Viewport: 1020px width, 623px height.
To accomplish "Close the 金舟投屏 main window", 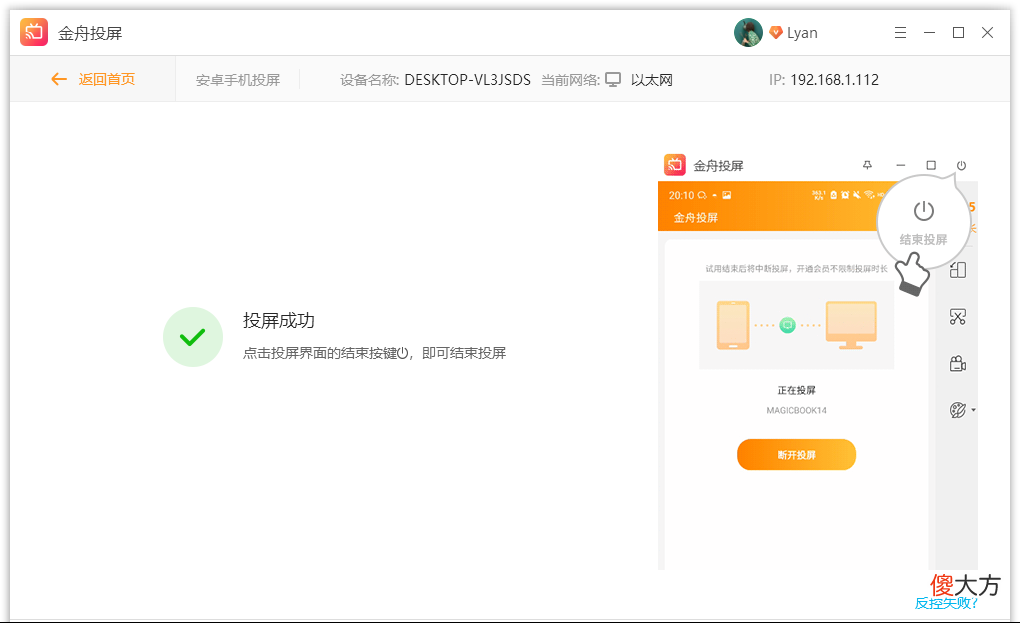I will click(987, 33).
